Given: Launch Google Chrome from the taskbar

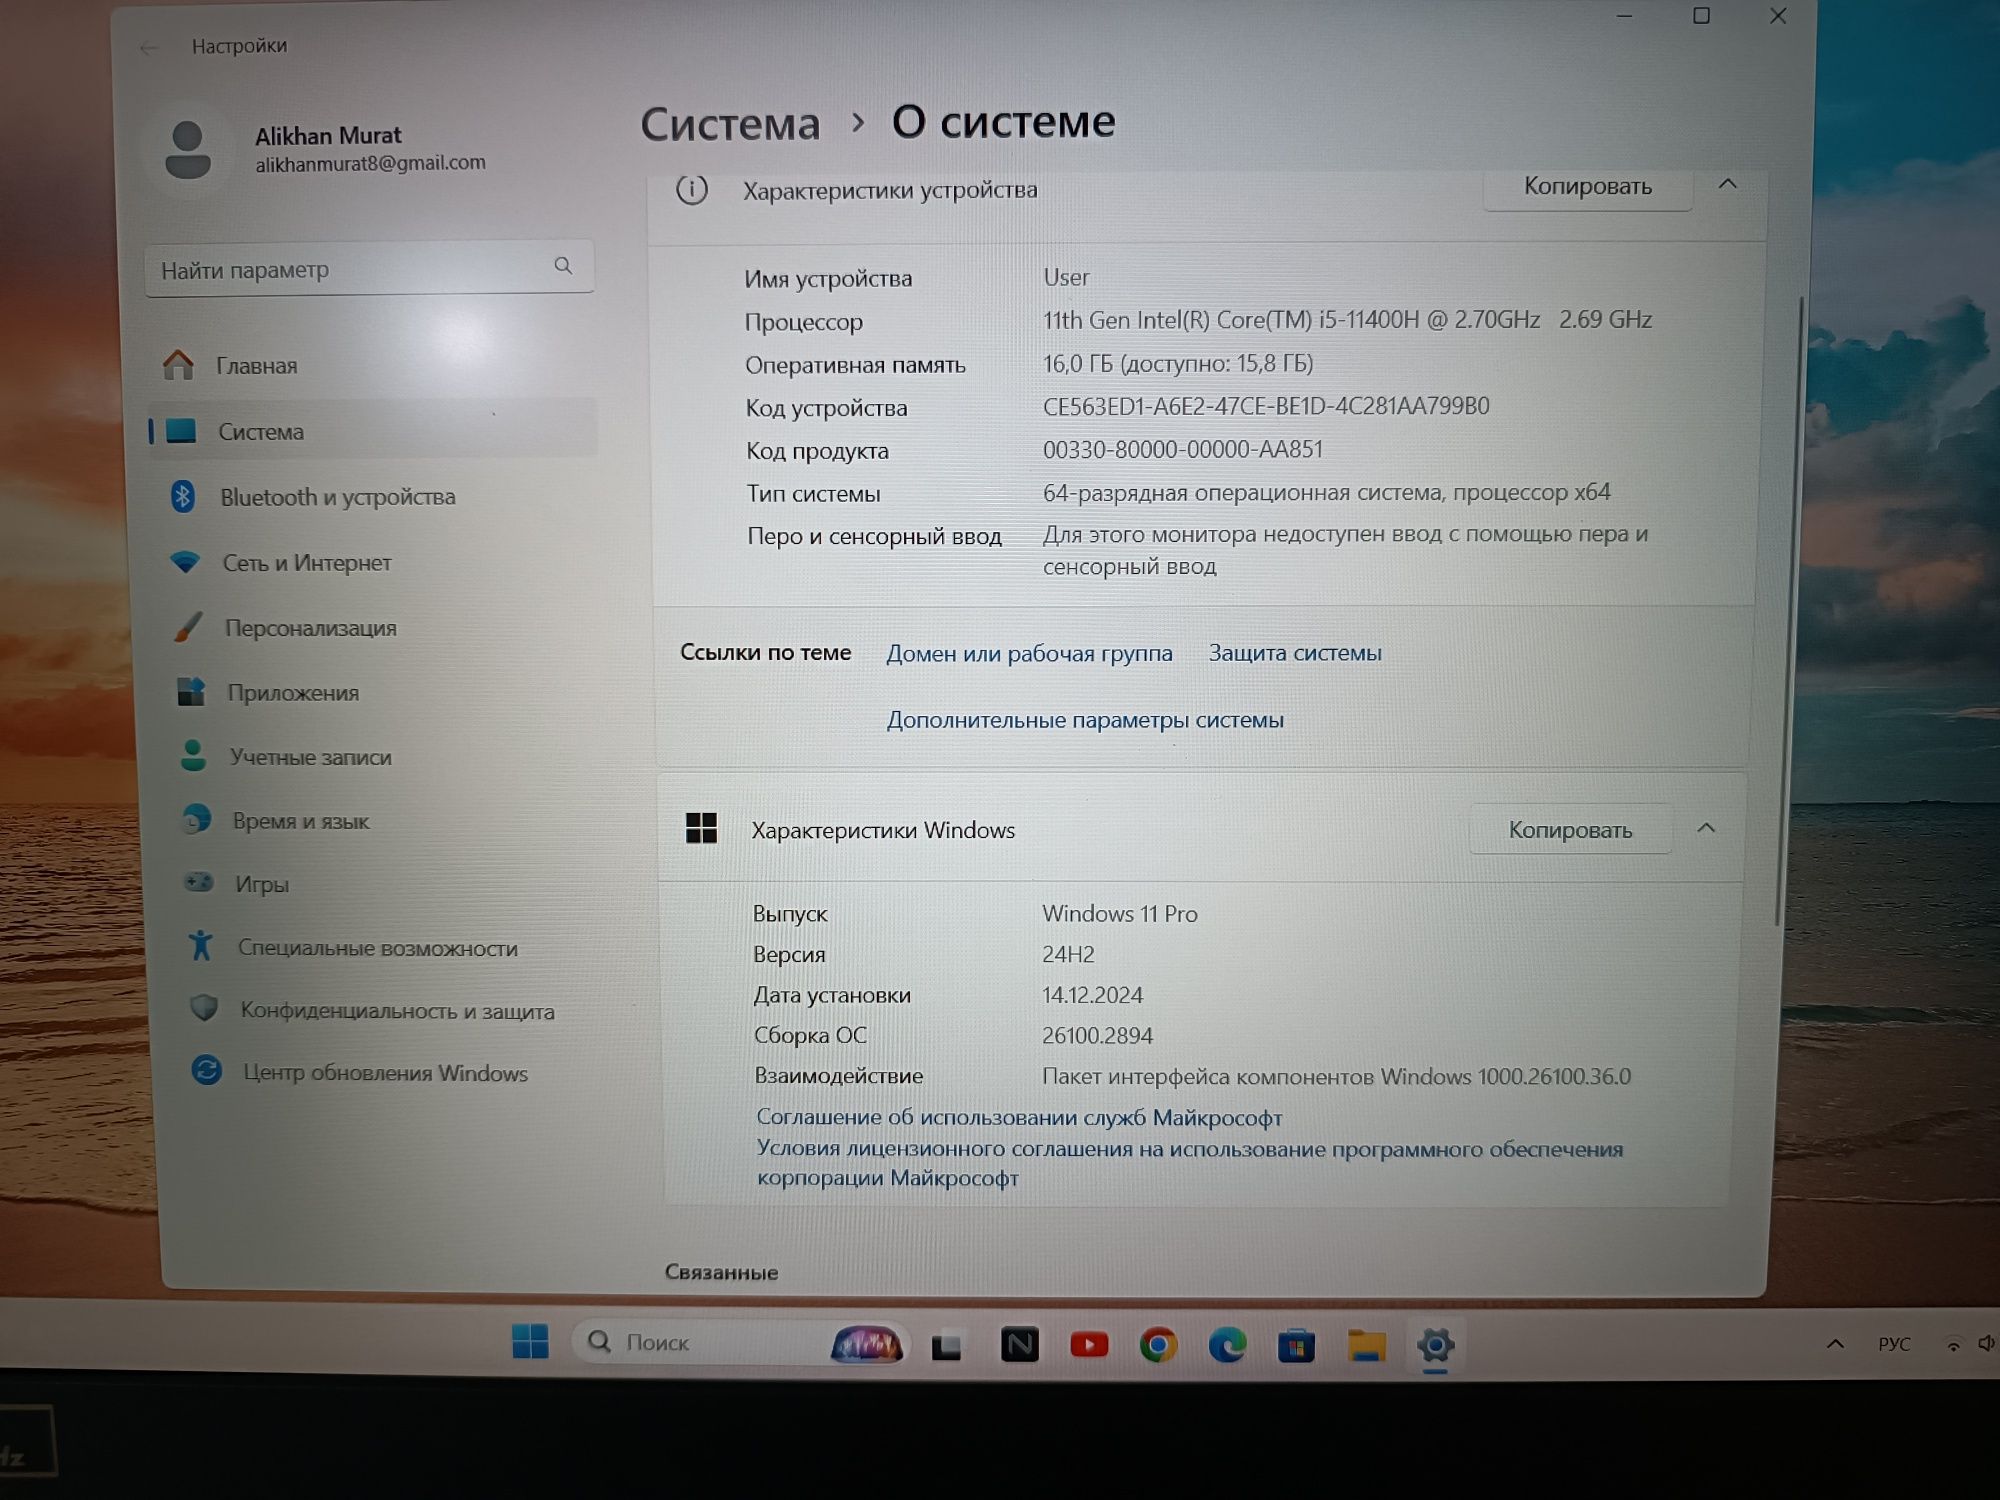Looking at the screenshot, I should click(1158, 1345).
